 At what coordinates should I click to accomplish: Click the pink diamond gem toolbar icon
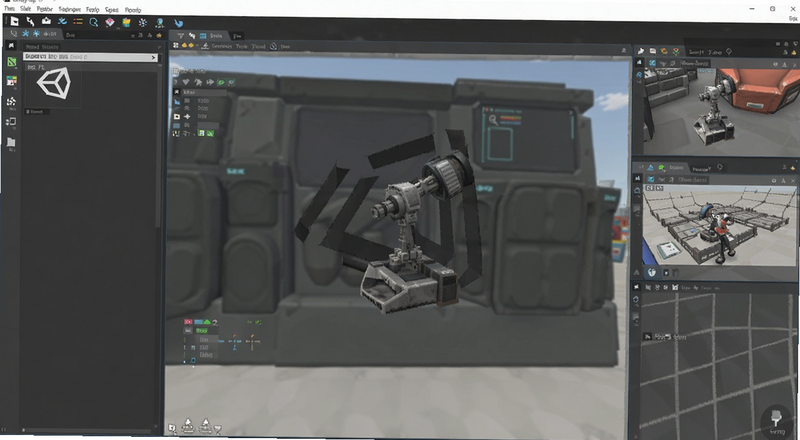(x=110, y=22)
